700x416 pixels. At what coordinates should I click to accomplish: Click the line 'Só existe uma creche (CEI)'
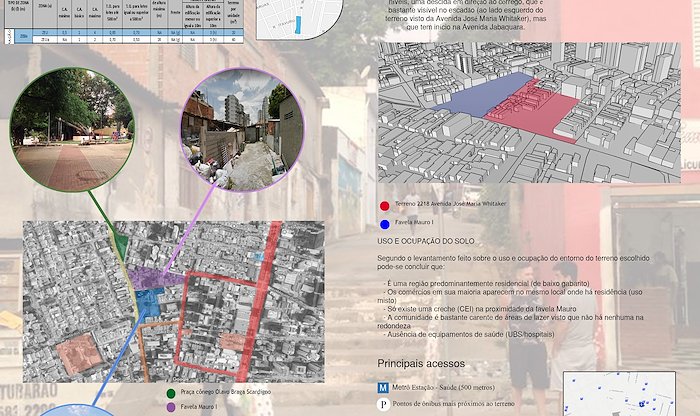point(479,309)
